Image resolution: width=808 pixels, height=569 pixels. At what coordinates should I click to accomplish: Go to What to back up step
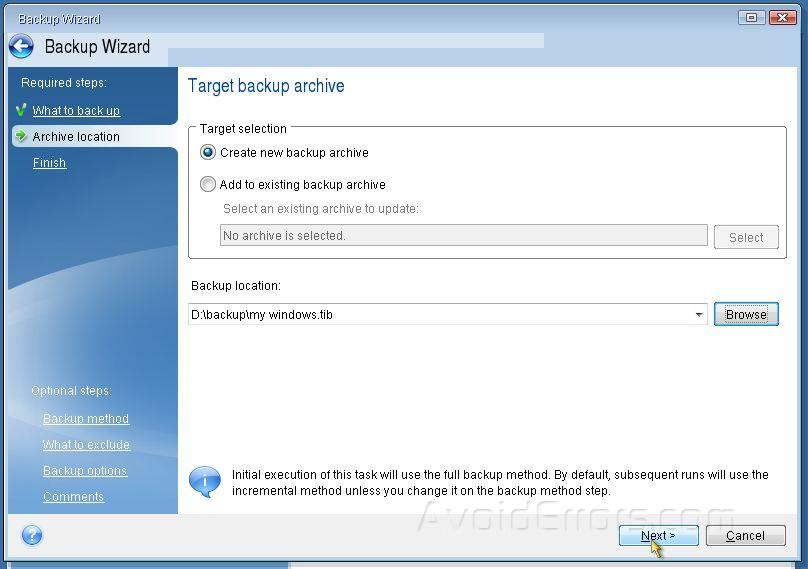pos(76,111)
